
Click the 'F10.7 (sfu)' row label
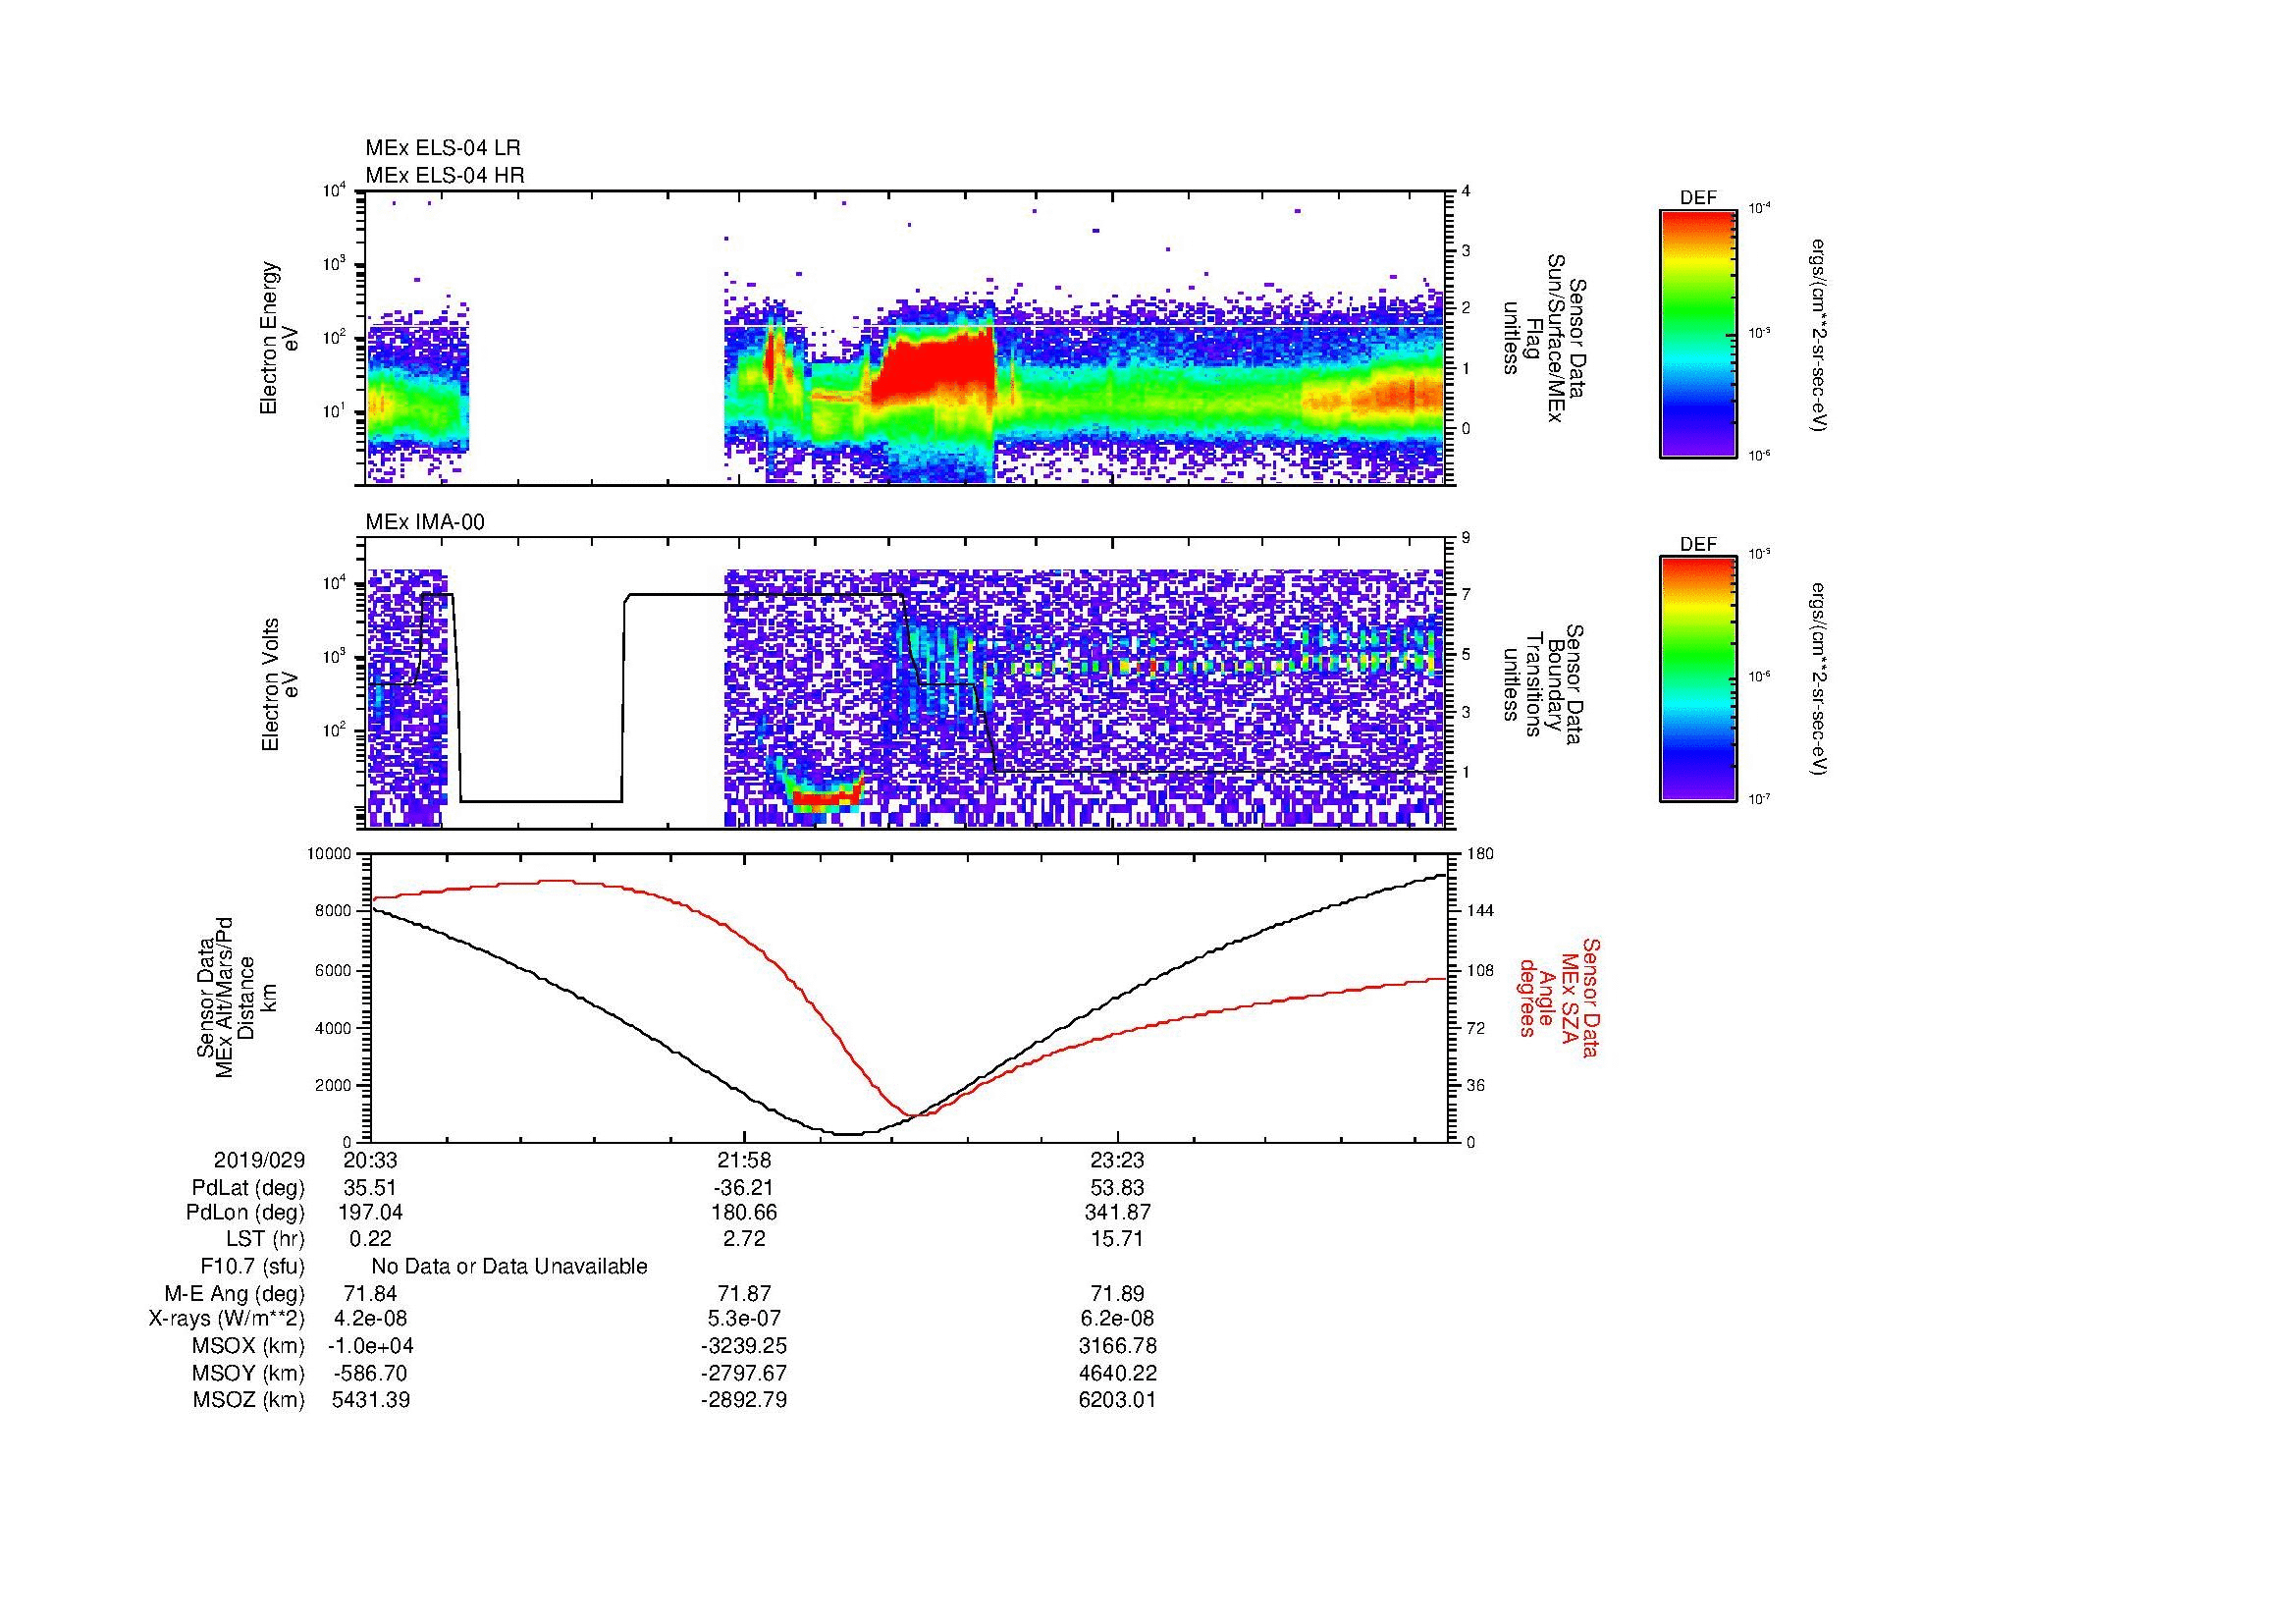252,1267
